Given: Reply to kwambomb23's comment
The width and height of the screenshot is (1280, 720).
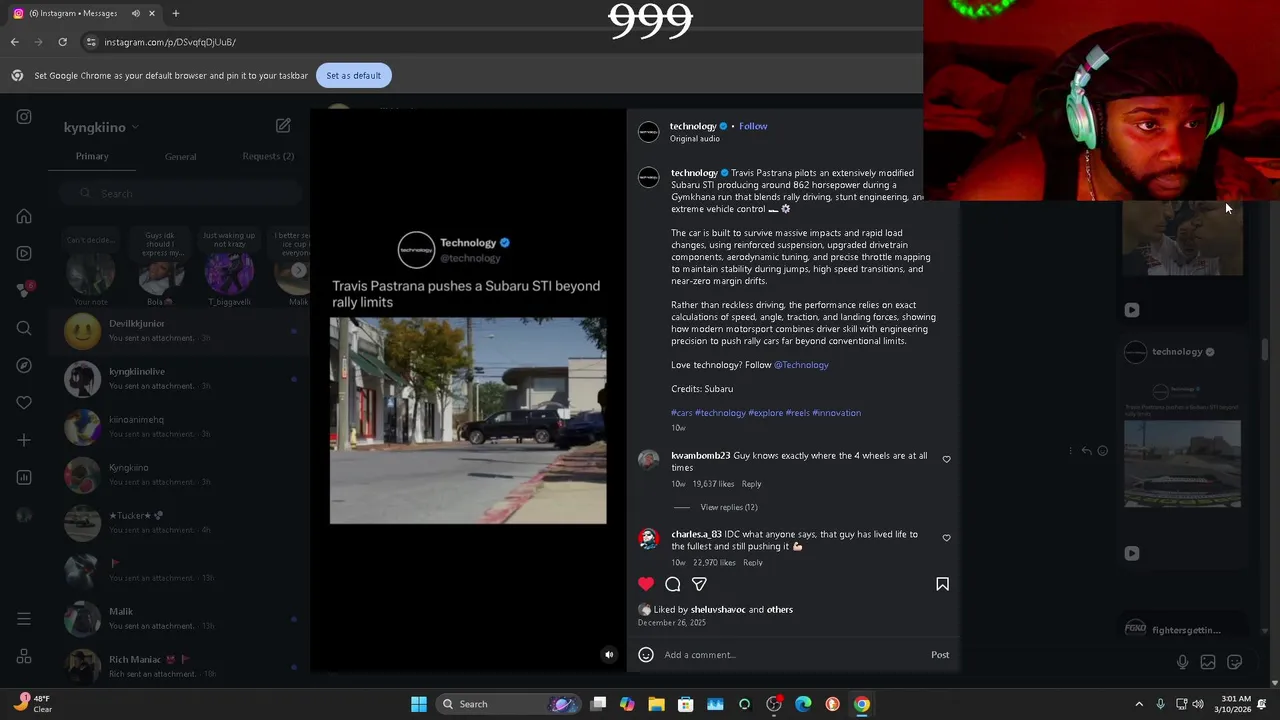Looking at the screenshot, I should click(x=751, y=484).
